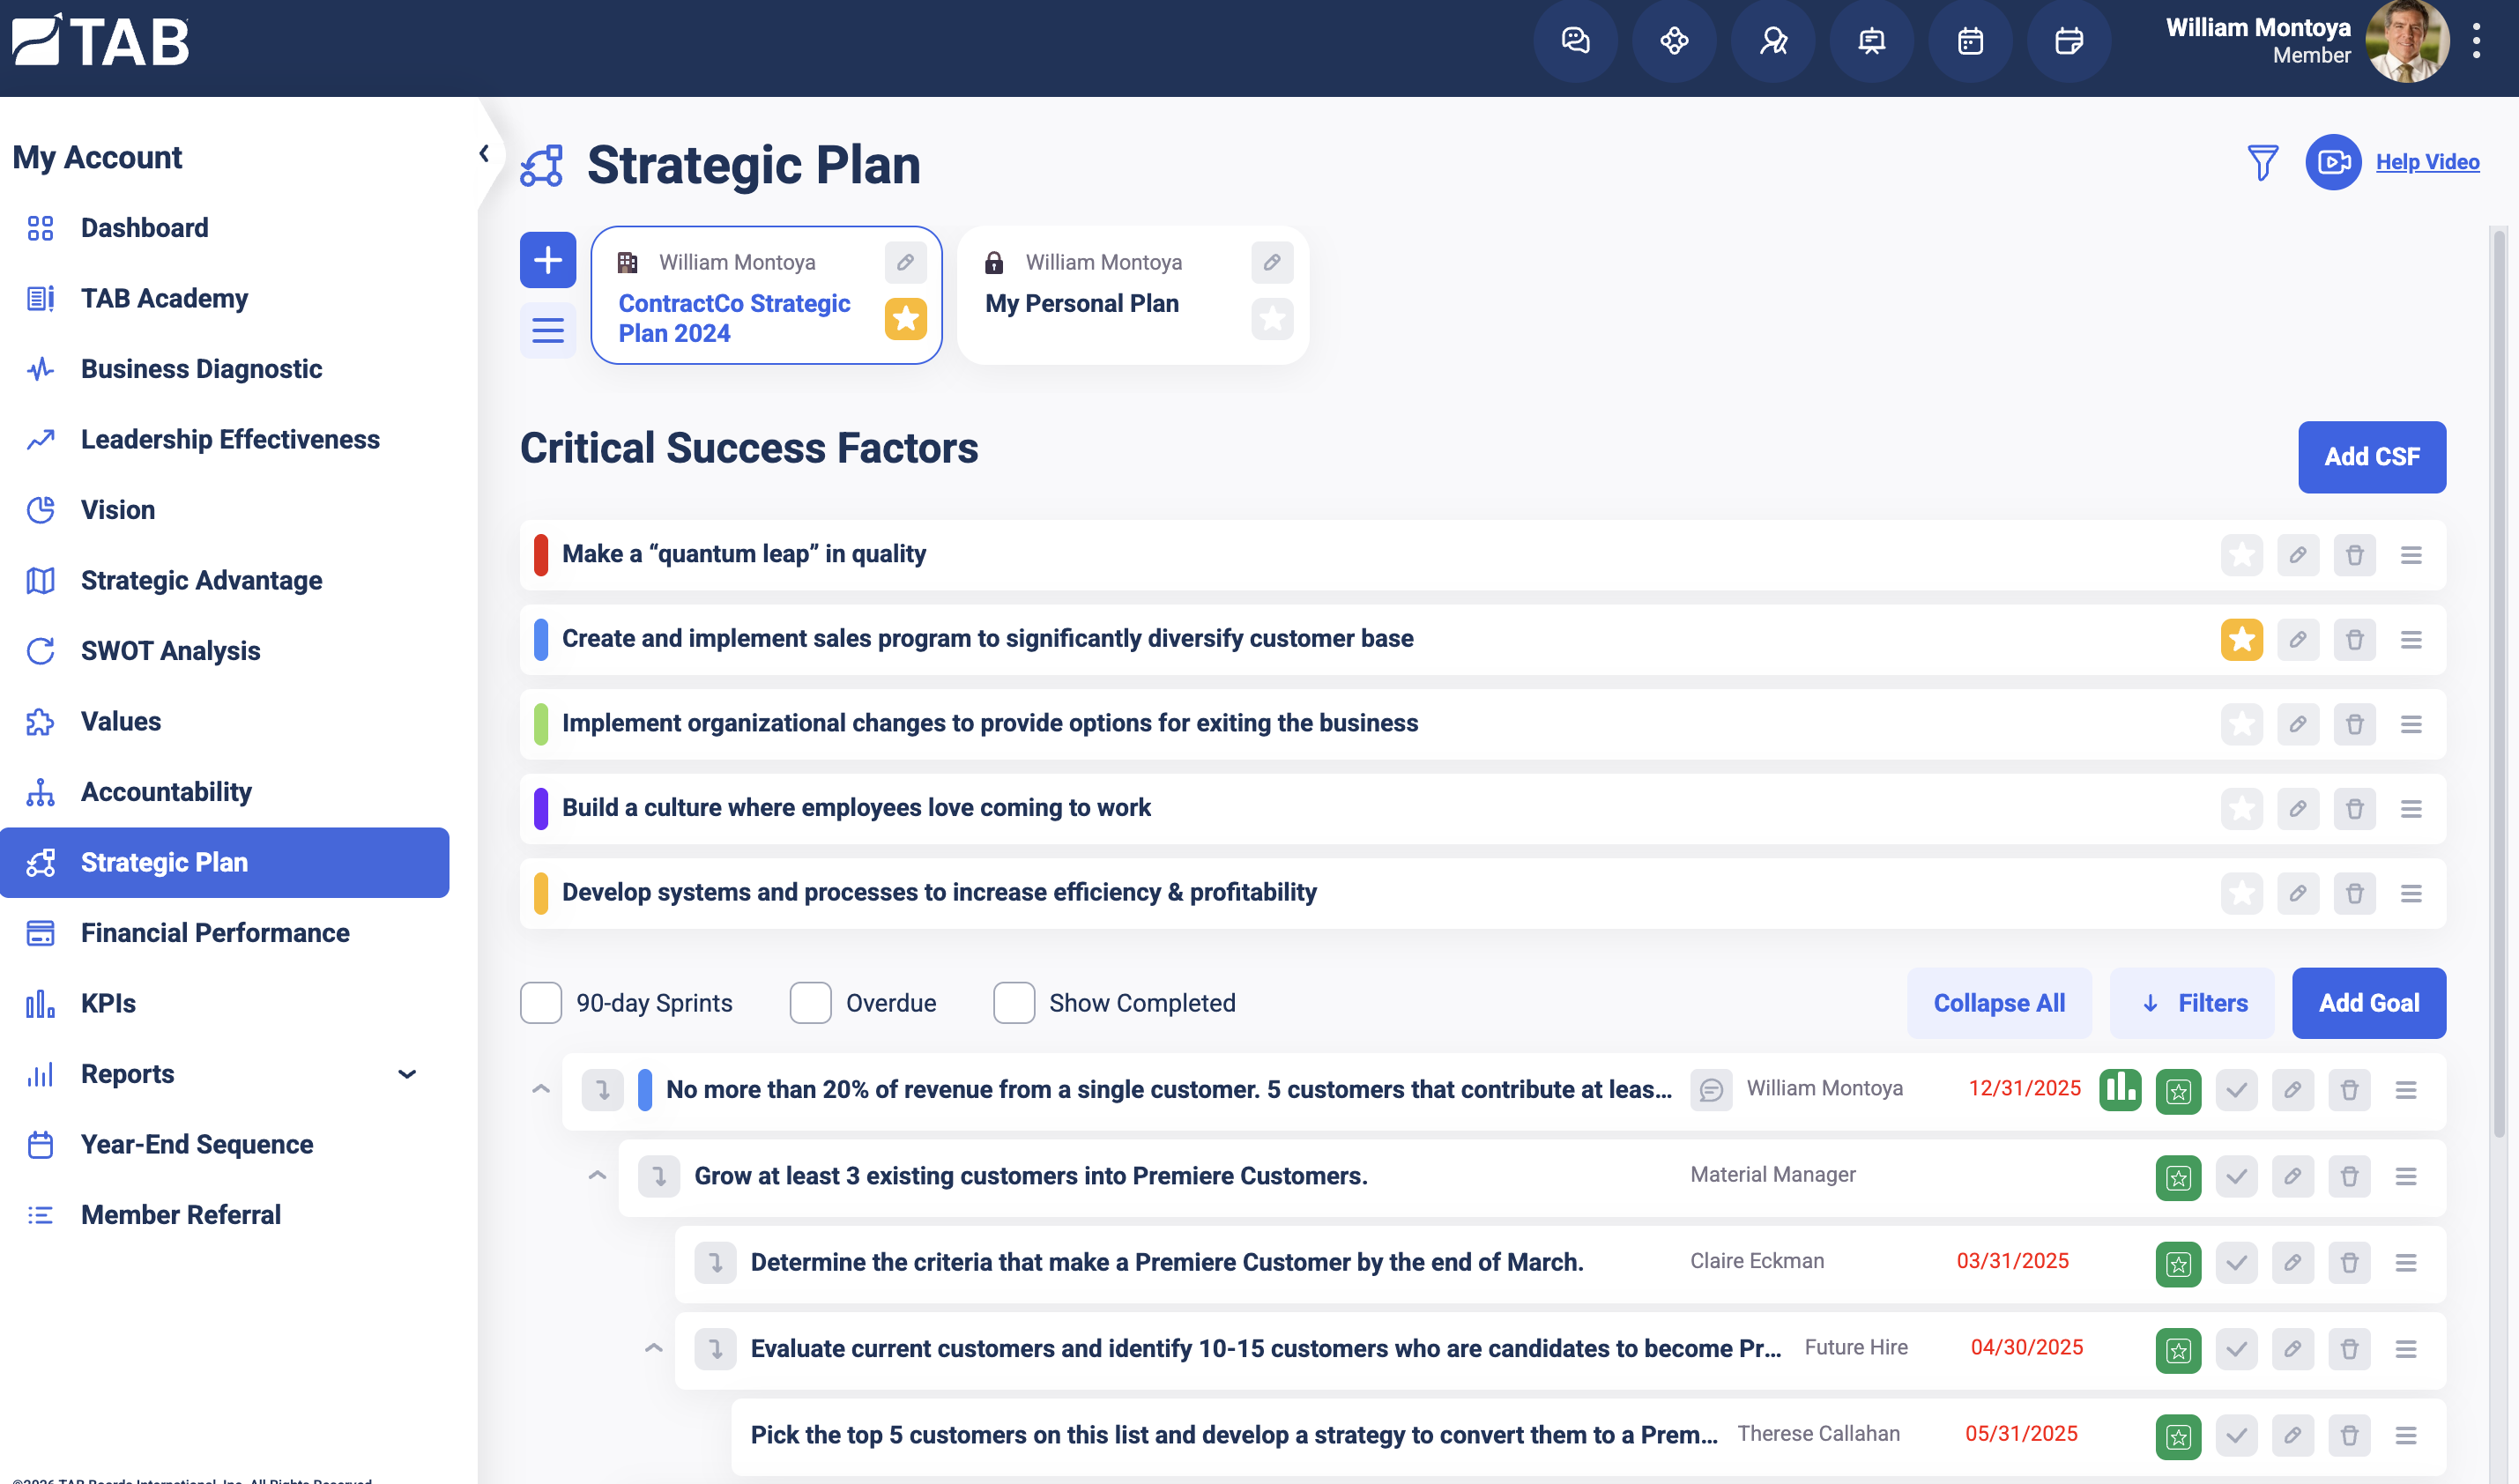
Task: Open reorder handle on 'Pick the top 5' goal
Action: [2406, 1436]
